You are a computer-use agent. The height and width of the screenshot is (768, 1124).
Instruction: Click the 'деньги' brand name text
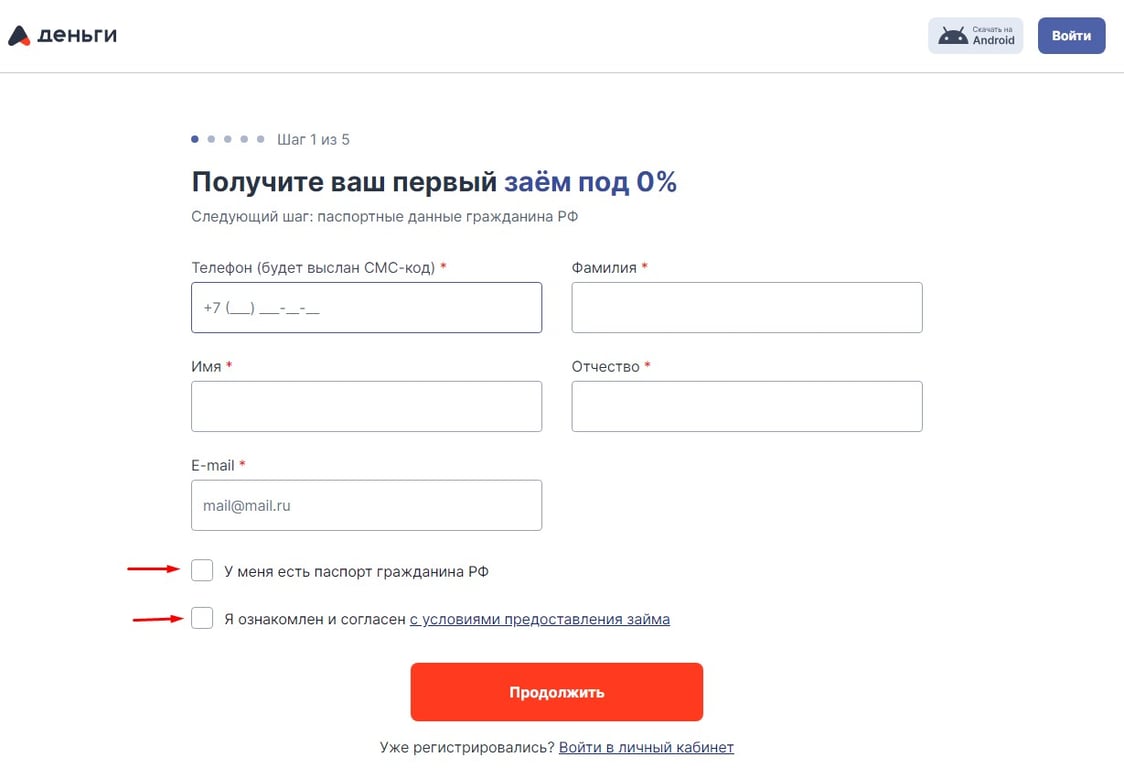point(77,35)
